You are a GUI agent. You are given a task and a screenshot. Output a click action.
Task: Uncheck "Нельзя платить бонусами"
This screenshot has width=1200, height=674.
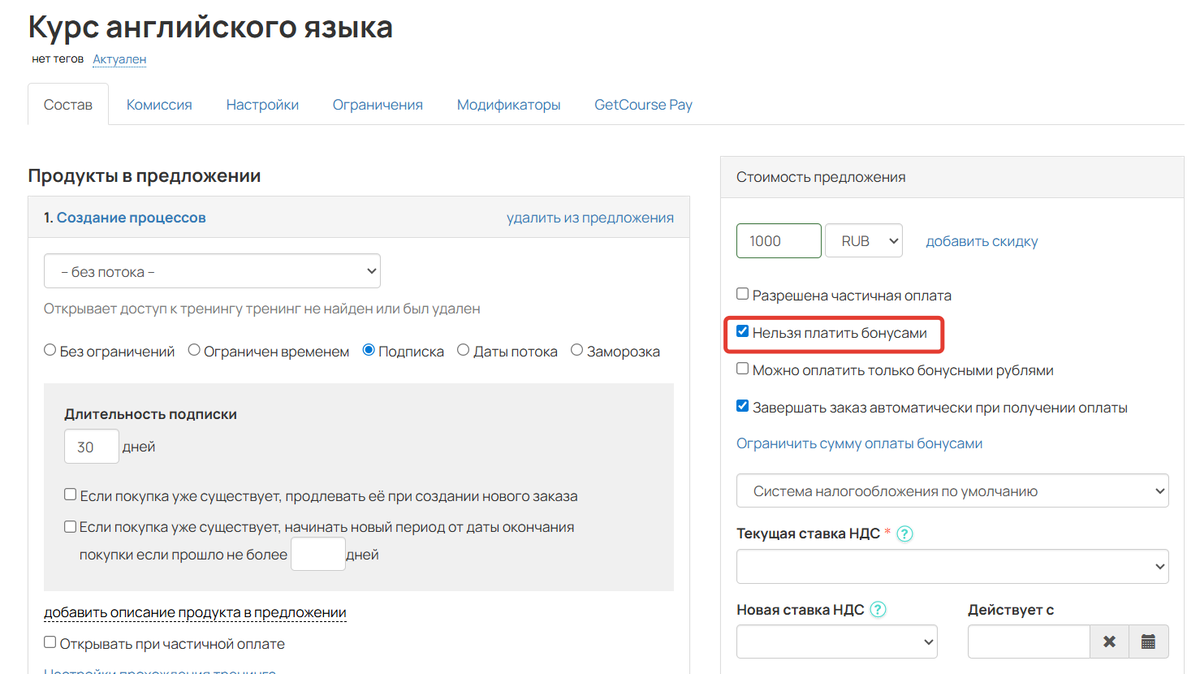742,333
